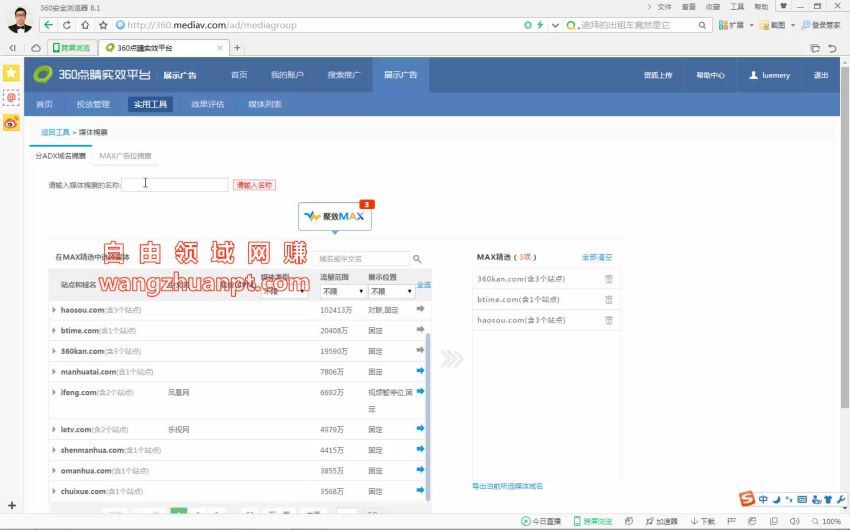Click the 360点睛实效平台 logo
Screen dimensions: 850x530
[92, 74]
